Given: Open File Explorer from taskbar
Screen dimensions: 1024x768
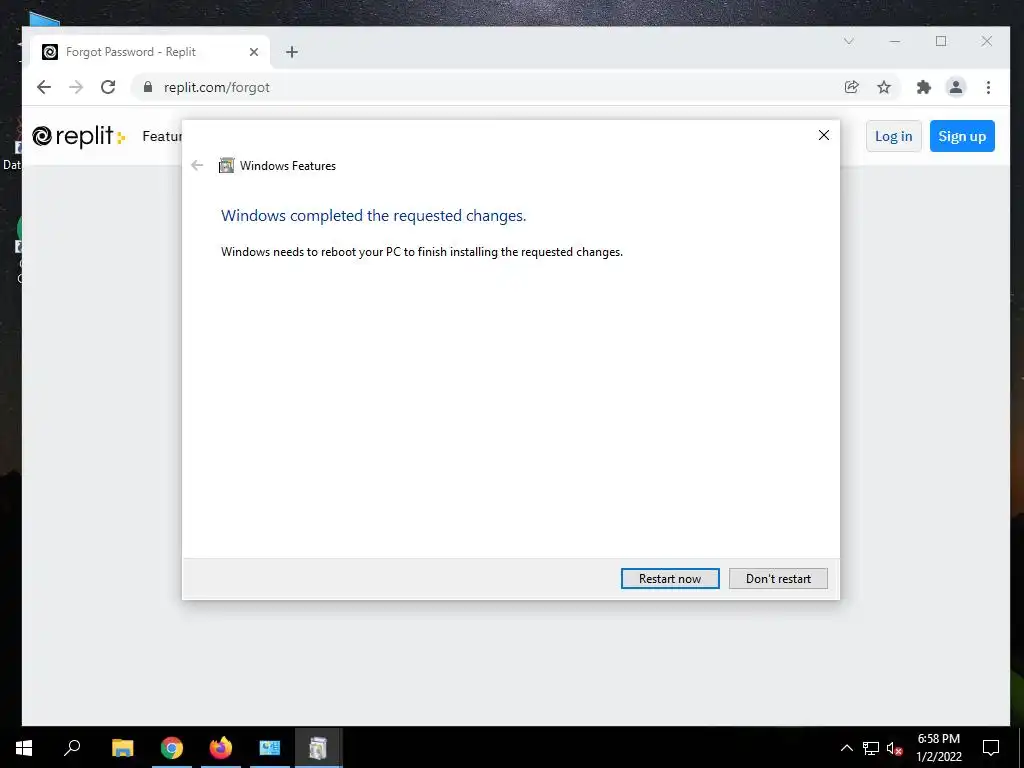Looking at the screenshot, I should click(122, 748).
